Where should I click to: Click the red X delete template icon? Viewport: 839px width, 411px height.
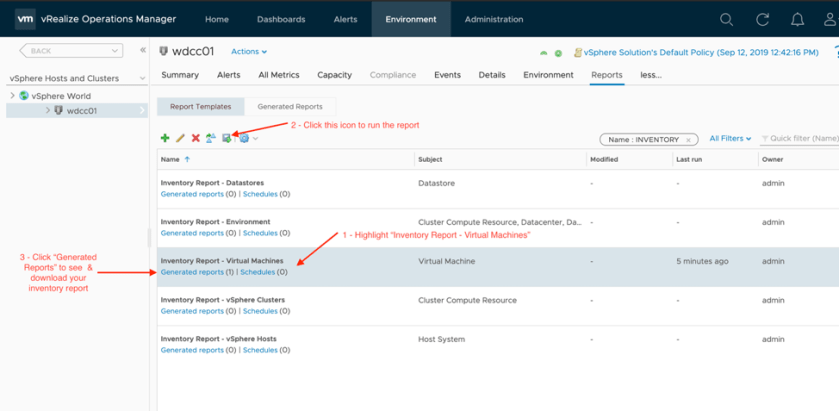tap(195, 138)
